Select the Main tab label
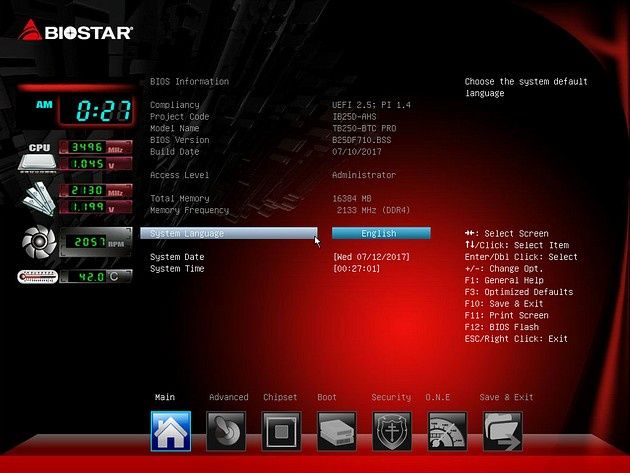 tap(165, 397)
